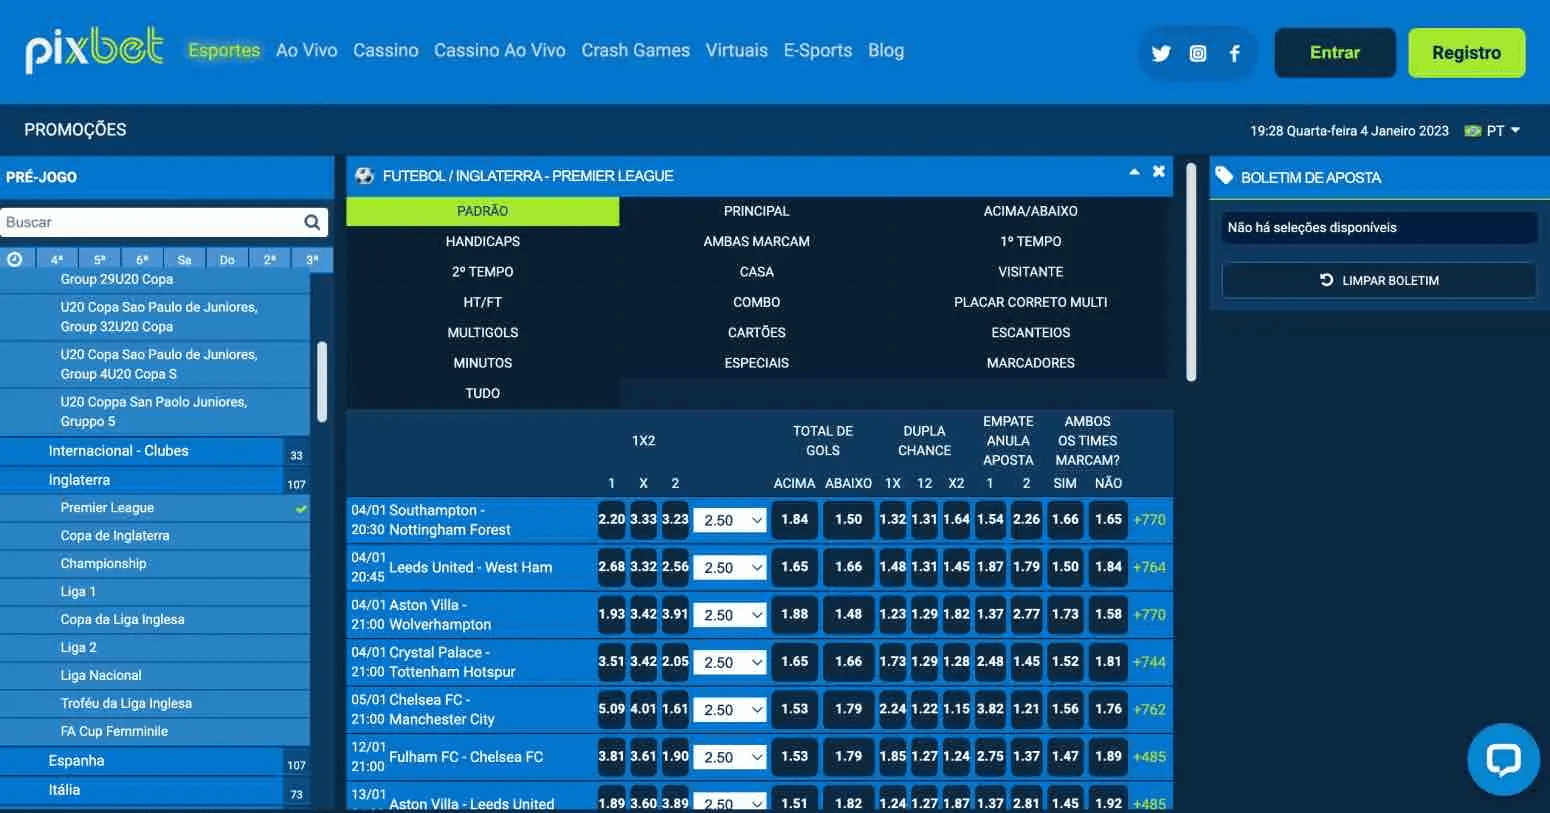1550x813 pixels.
Task: Bet Manchester City away win 1.61
Action: tap(675, 710)
